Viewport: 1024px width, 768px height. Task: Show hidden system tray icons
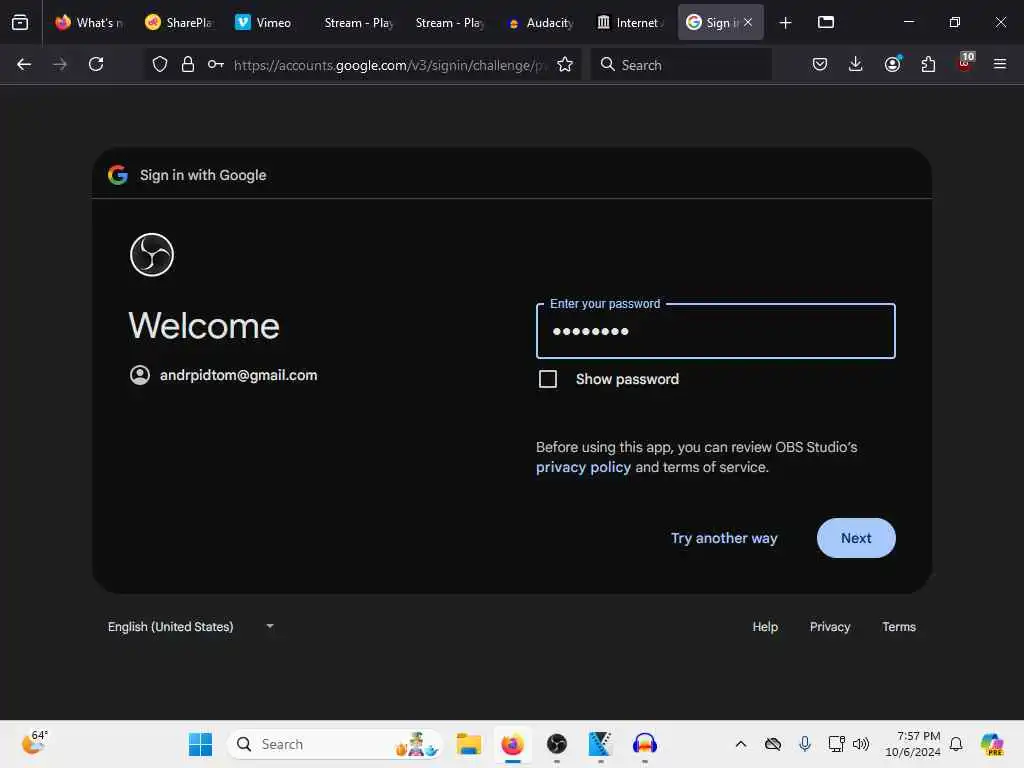pos(741,744)
